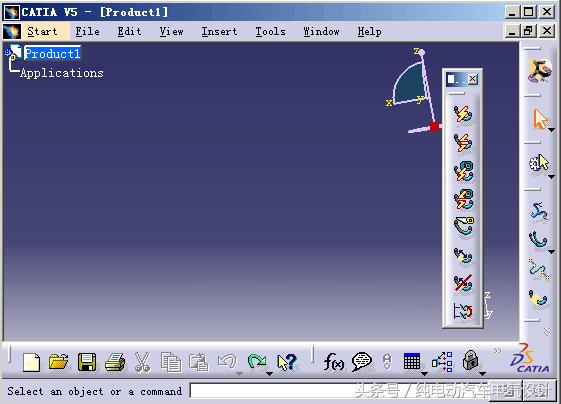
Task: Restore the inner Product1 document window
Action: (x=529, y=31)
